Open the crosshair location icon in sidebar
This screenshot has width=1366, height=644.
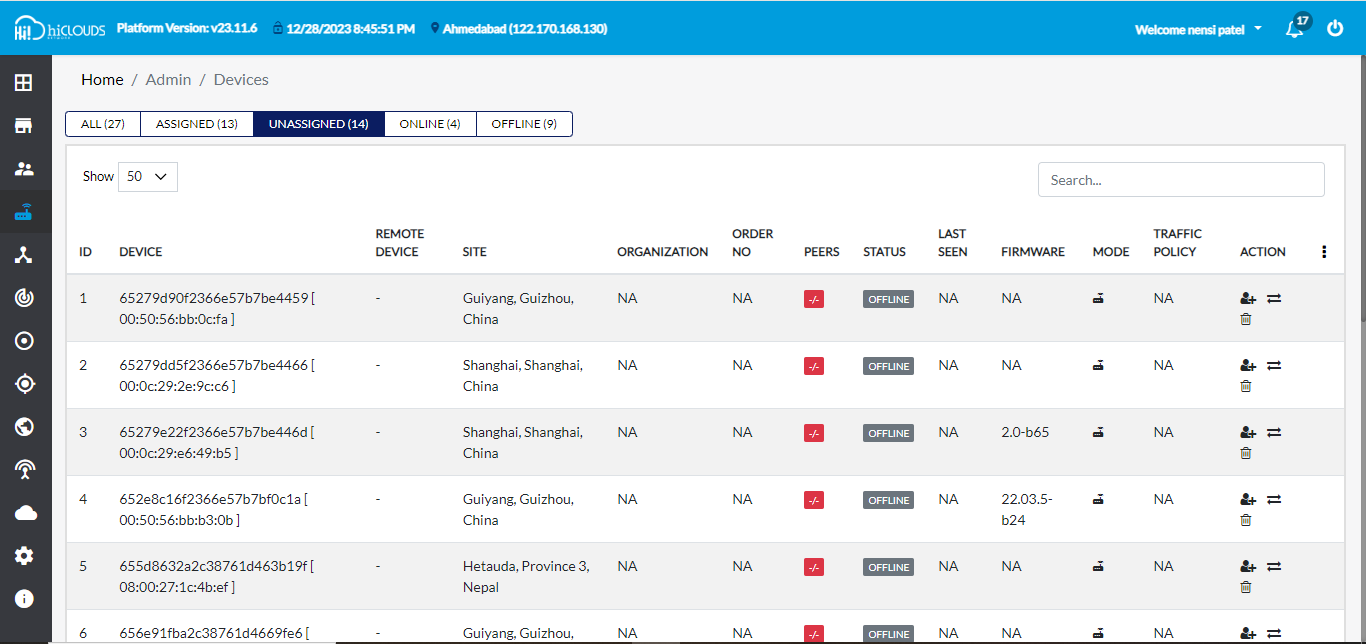point(24,384)
